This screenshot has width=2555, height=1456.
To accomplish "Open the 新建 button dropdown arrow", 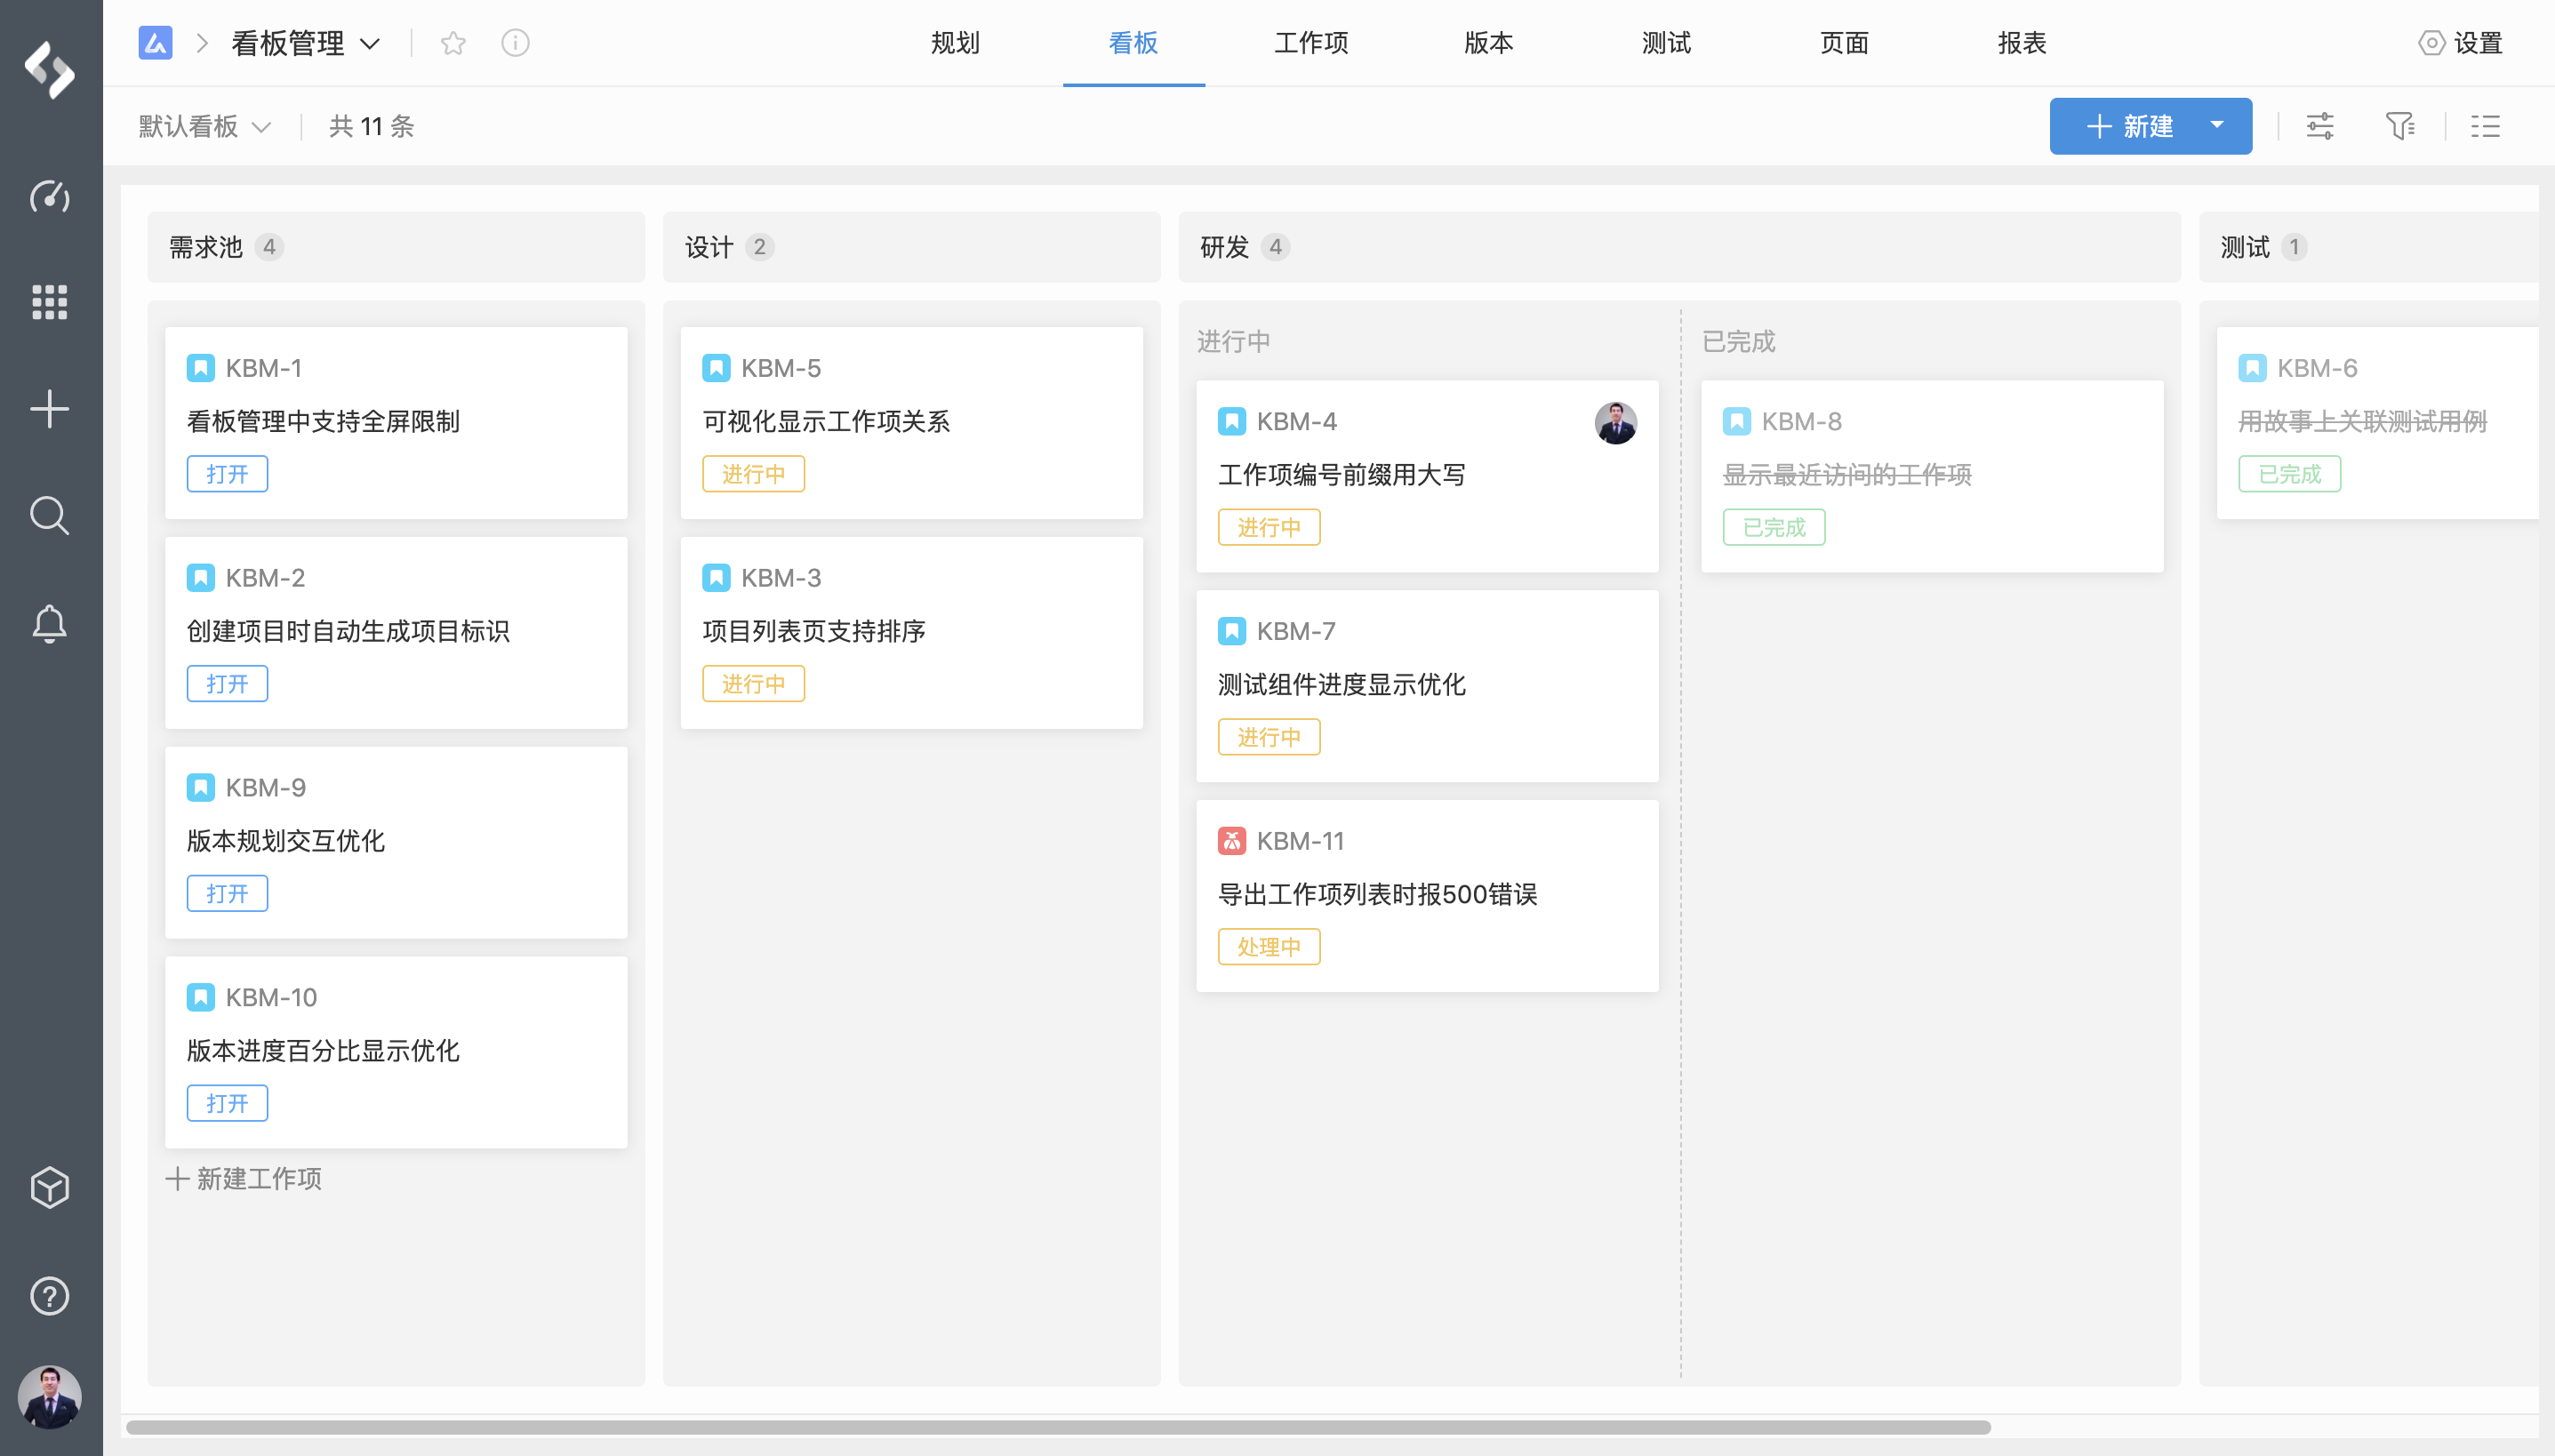I will tap(2217, 126).
